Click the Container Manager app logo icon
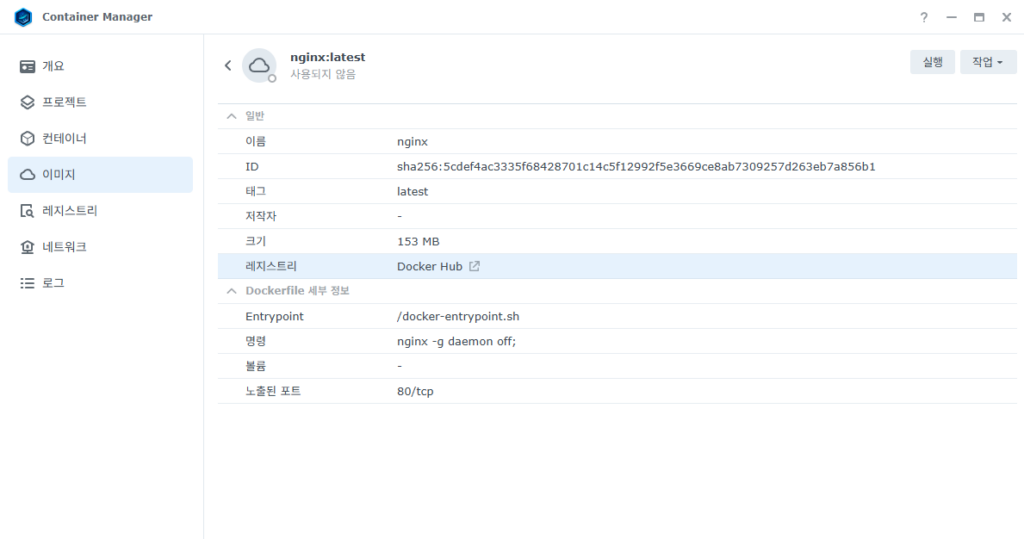Viewport: 1024px width, 539px height. click(x=23, y=17)
